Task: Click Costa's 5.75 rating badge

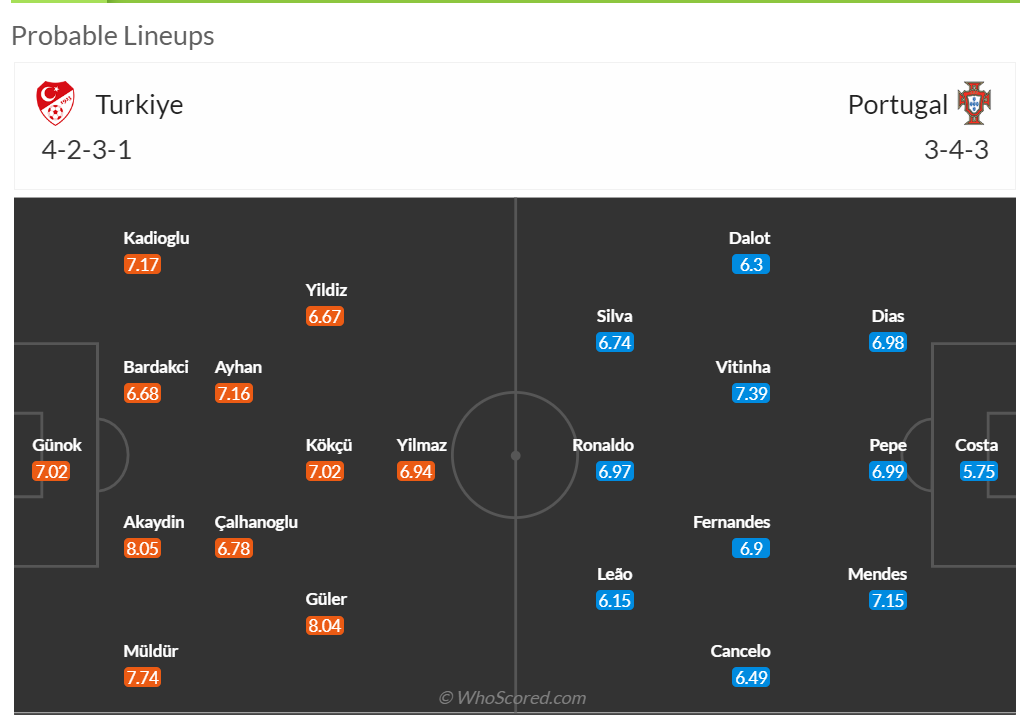Action: coord(979,472)
